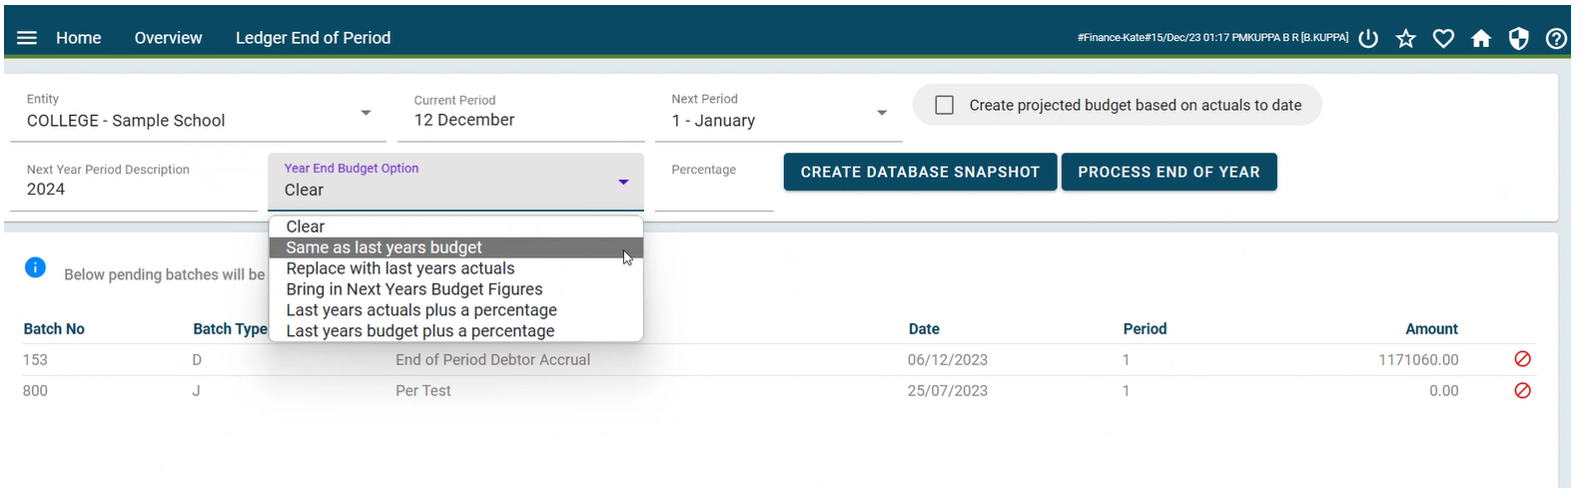Cancel batch 153 with red icon

1522,359
